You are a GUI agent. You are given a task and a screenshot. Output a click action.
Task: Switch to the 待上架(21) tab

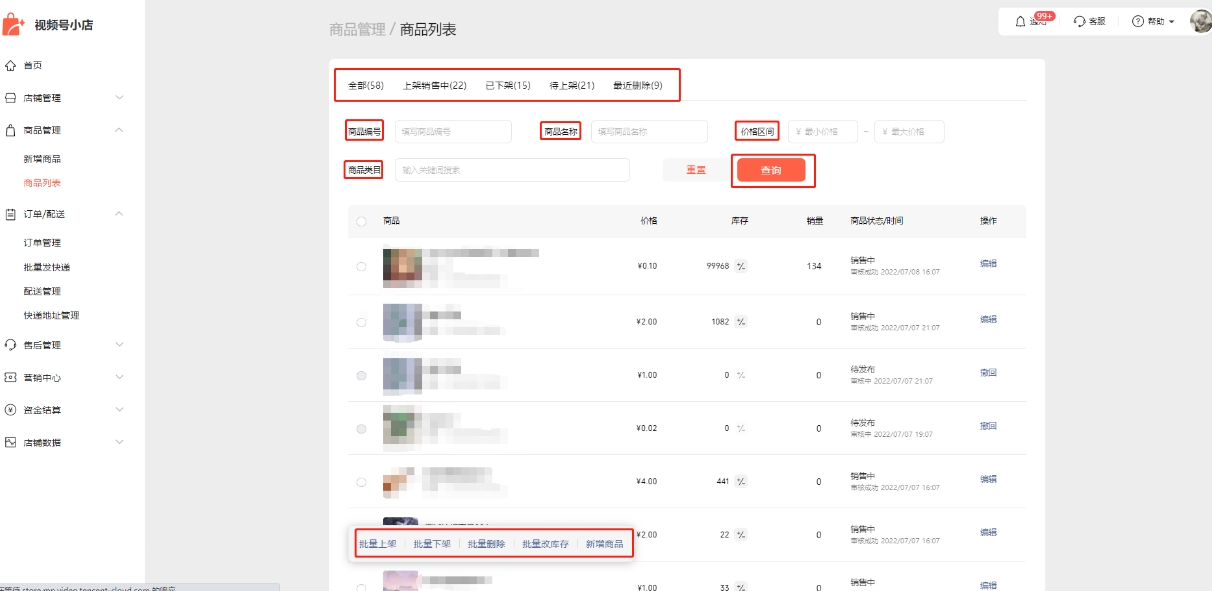[x=572, y=86]
